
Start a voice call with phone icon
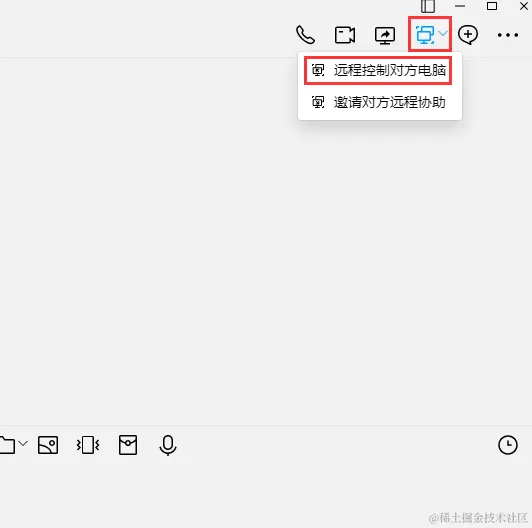305,35
